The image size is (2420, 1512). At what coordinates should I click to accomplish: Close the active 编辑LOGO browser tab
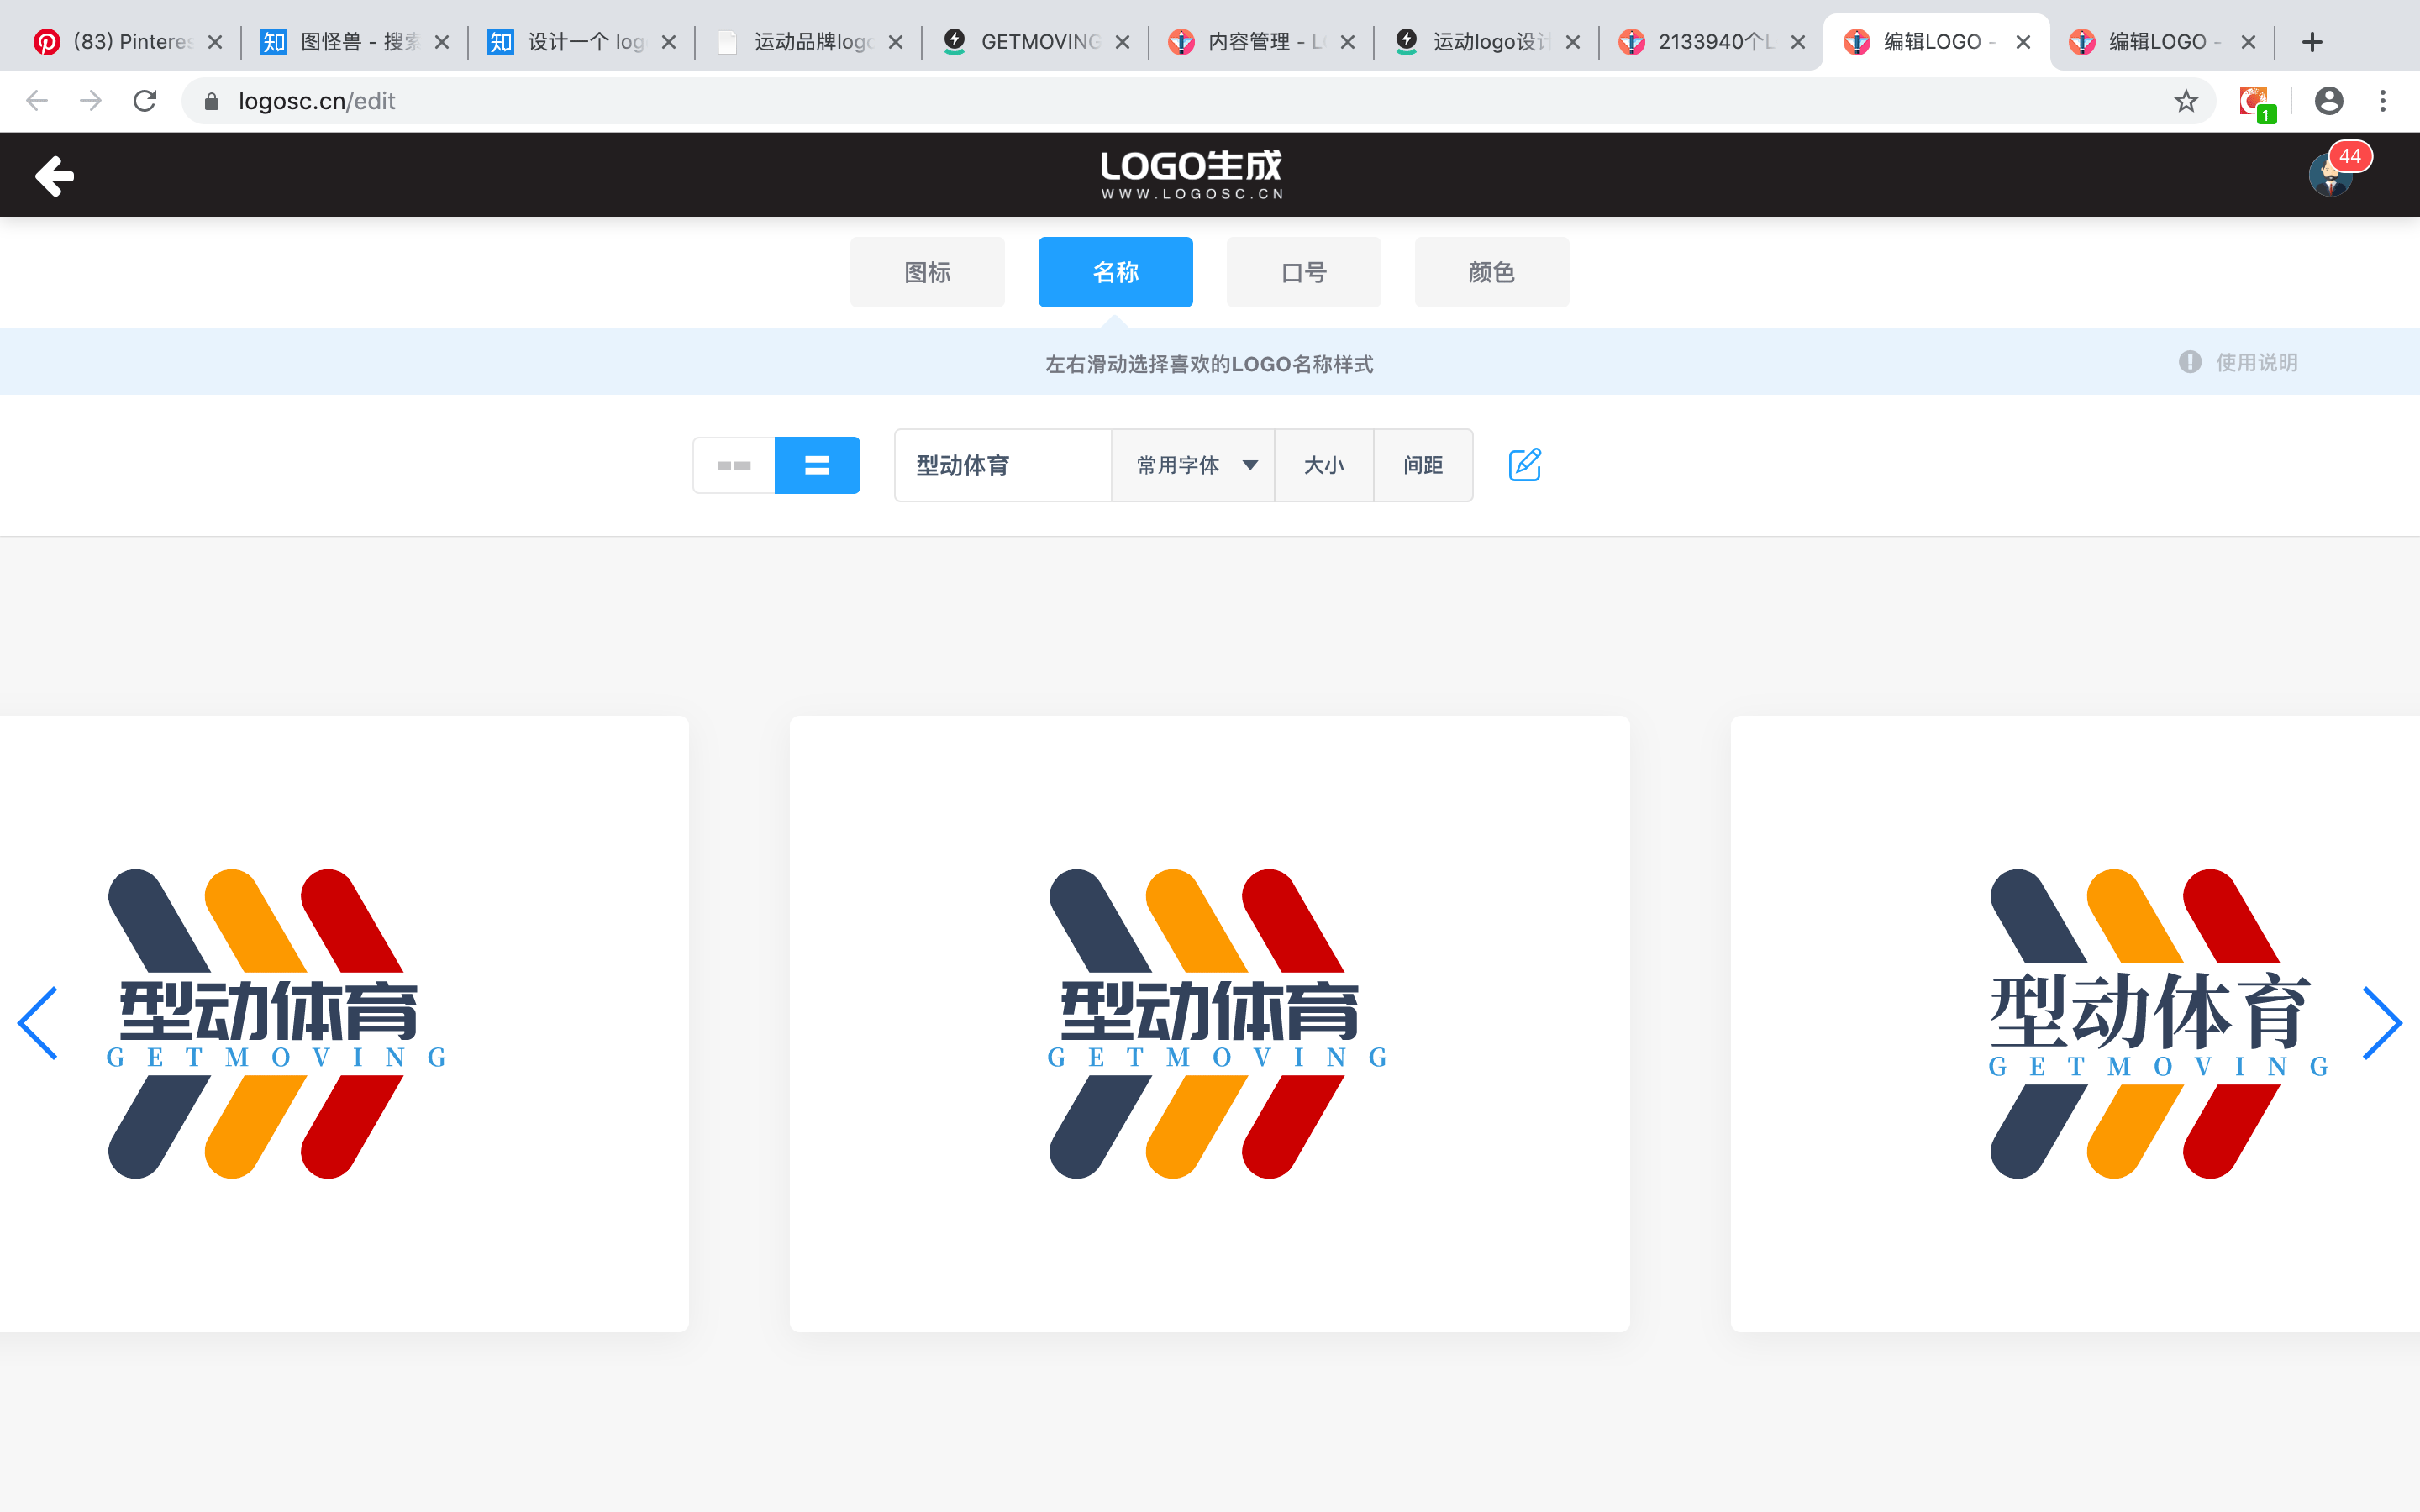tap(2023, 42)
